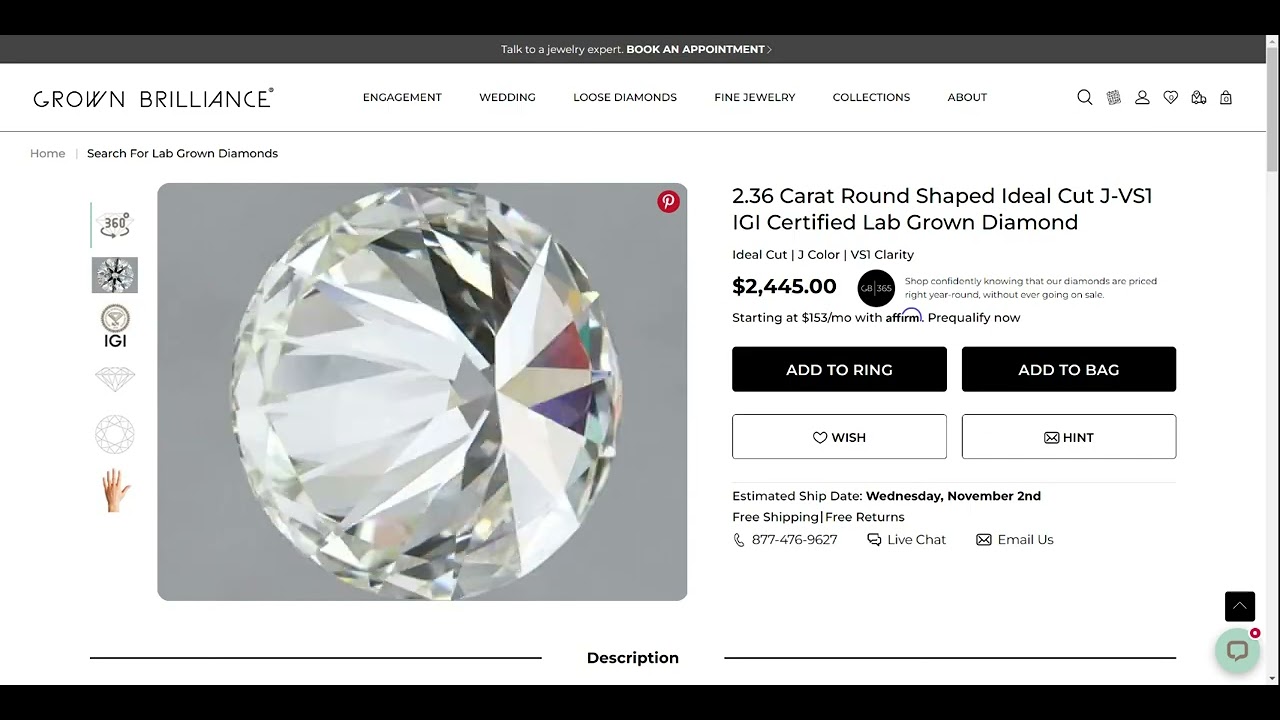
Task: Open Prequalify now with Affirm link
Action: (x=973, y=317)
